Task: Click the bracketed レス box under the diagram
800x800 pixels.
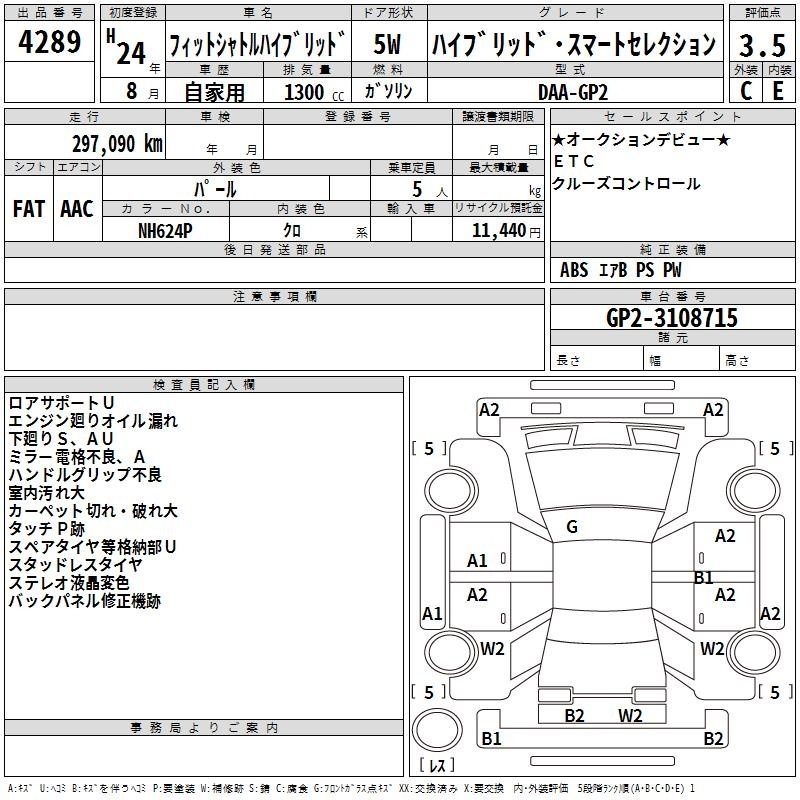Action: pos(437,767)
